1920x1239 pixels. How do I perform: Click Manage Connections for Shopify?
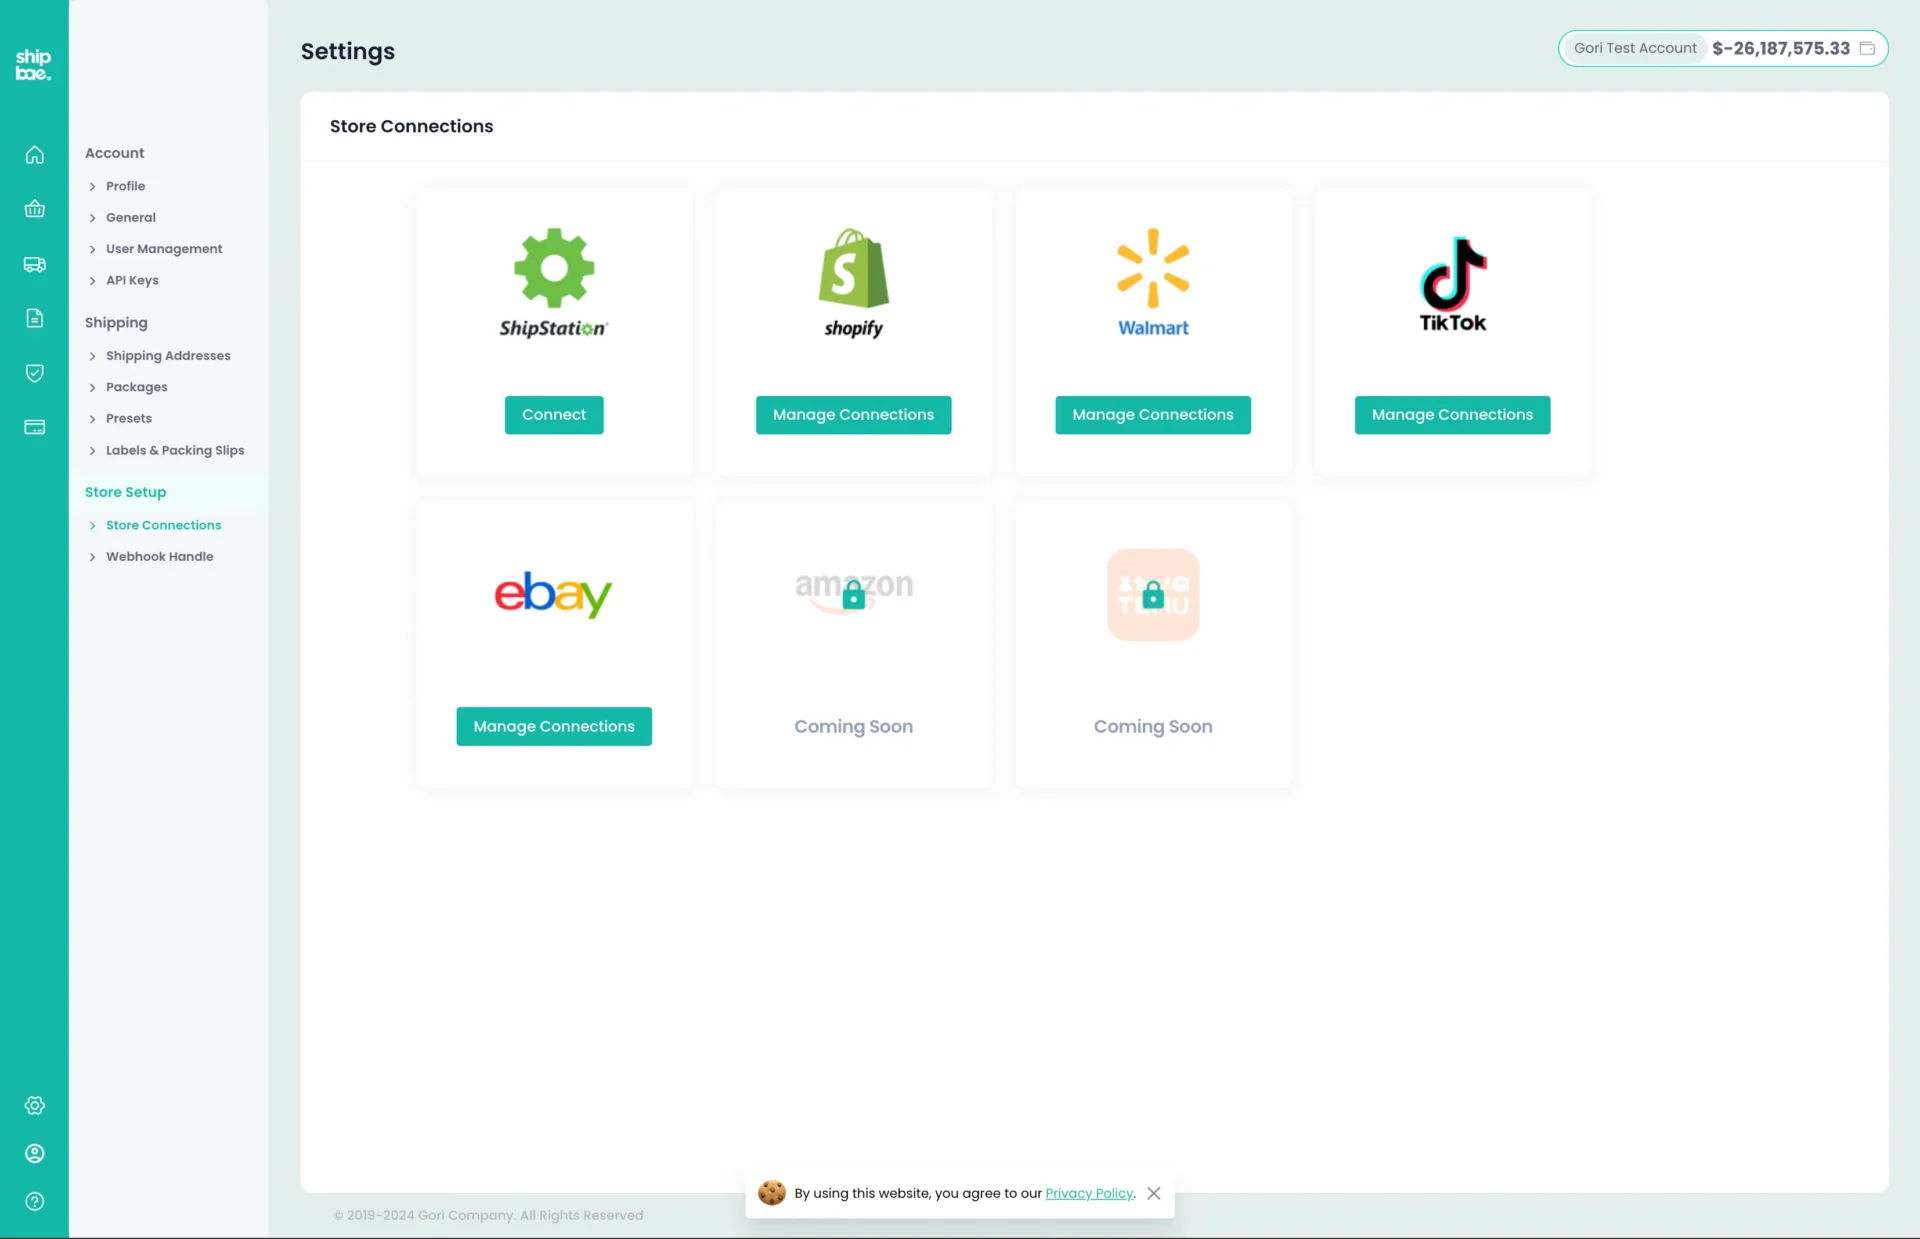[x=854, y=414]
